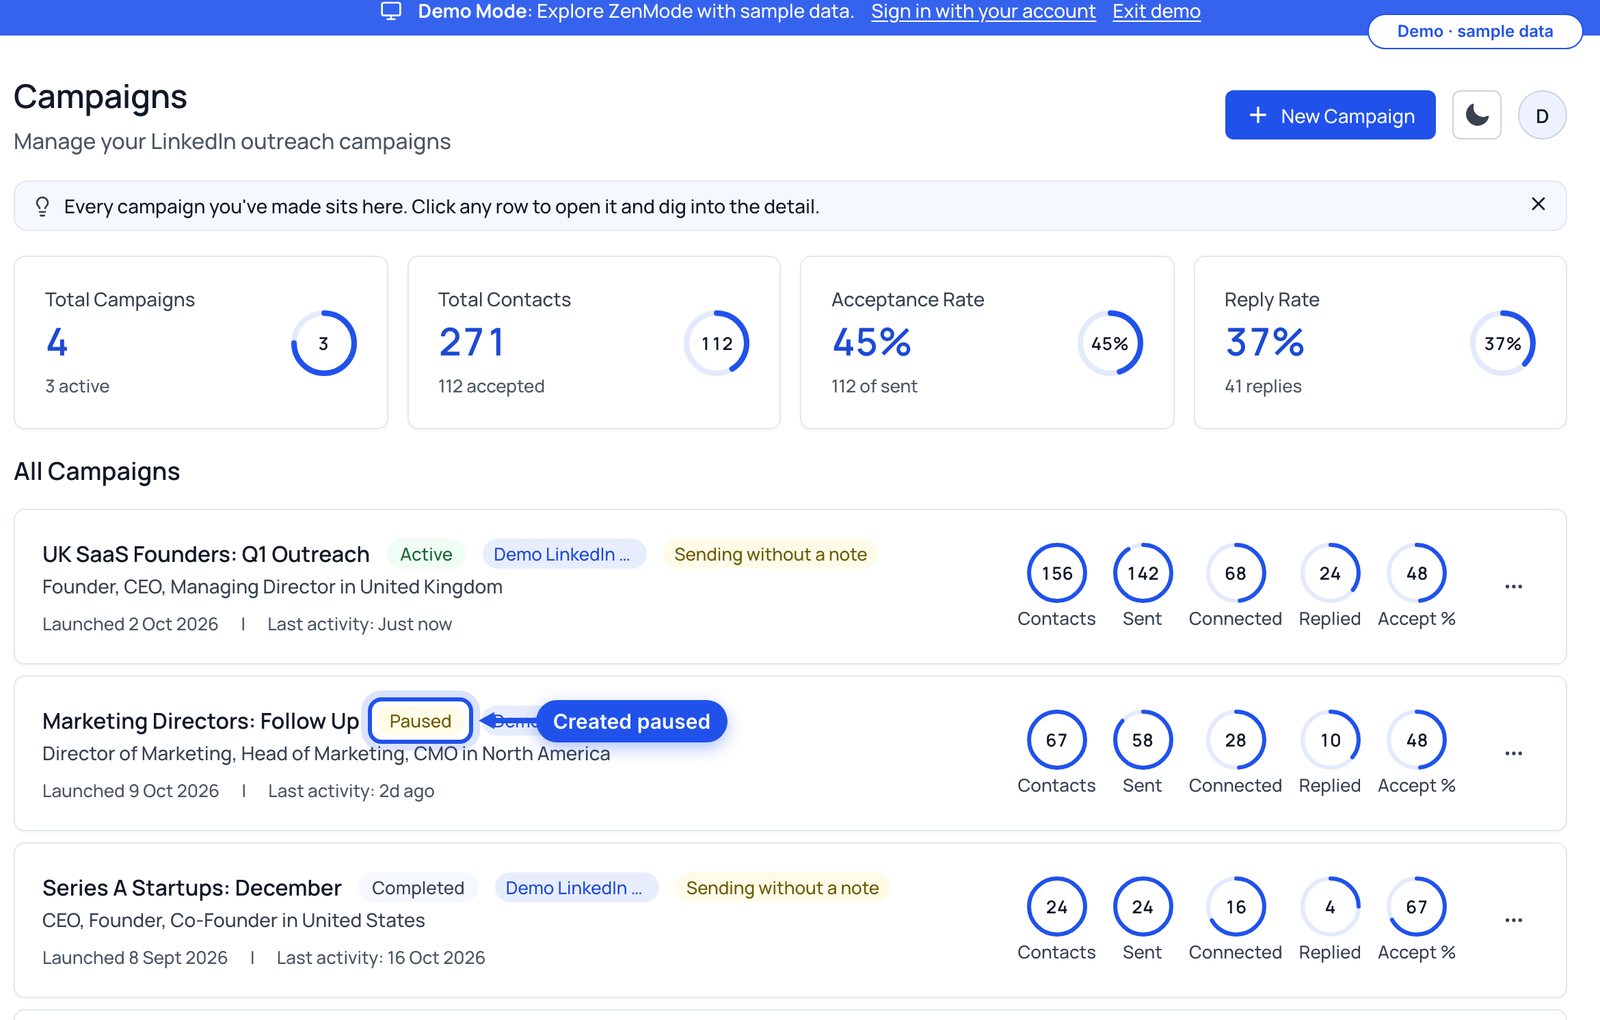This screenshot has height=1020, width=1600.
Task: Click the 10 Replied ring
Action: (x=1330, y=740)
